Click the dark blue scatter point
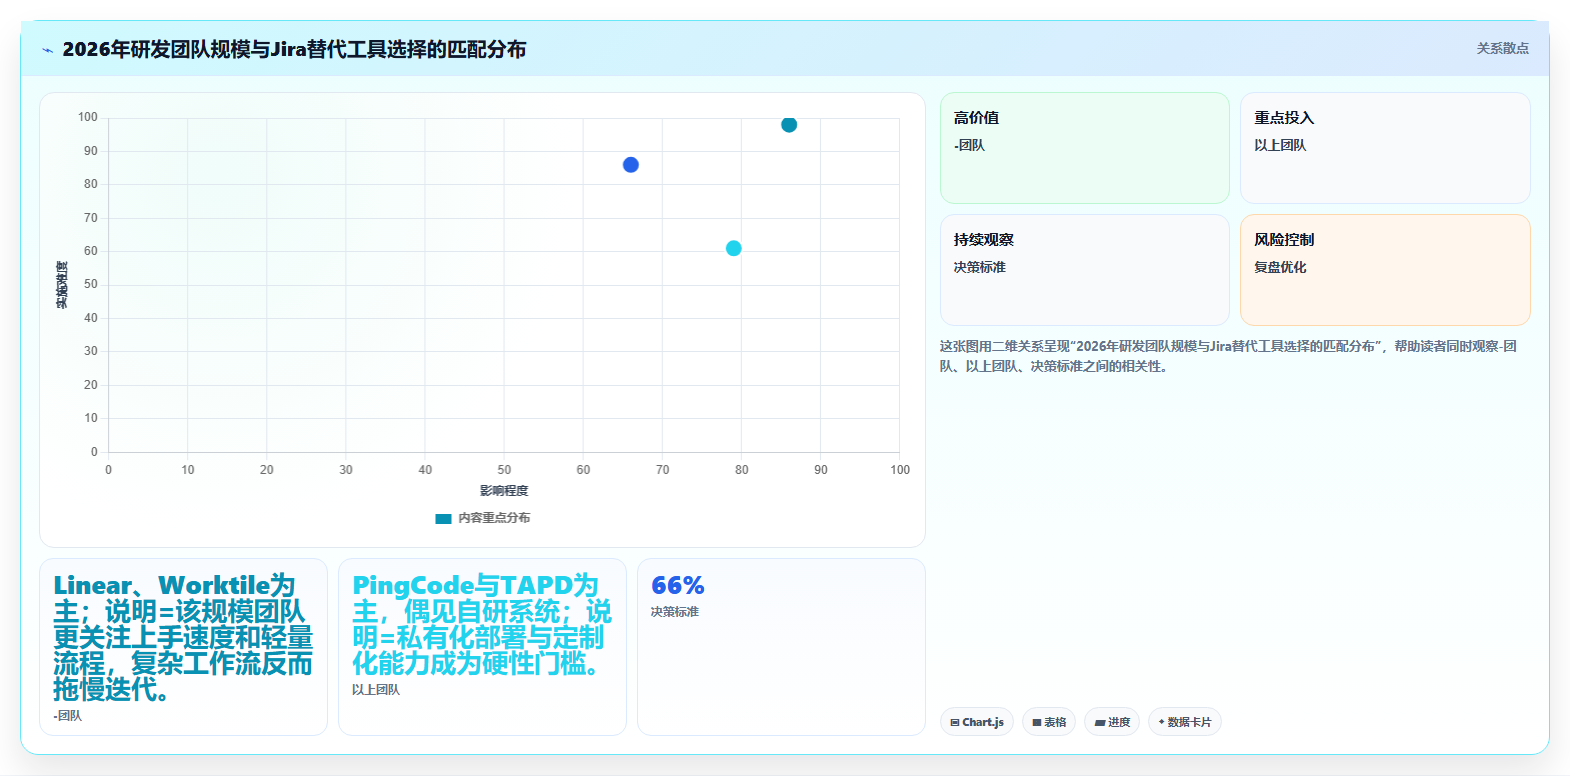The image size is (1570, 776). tap(630, 165)
